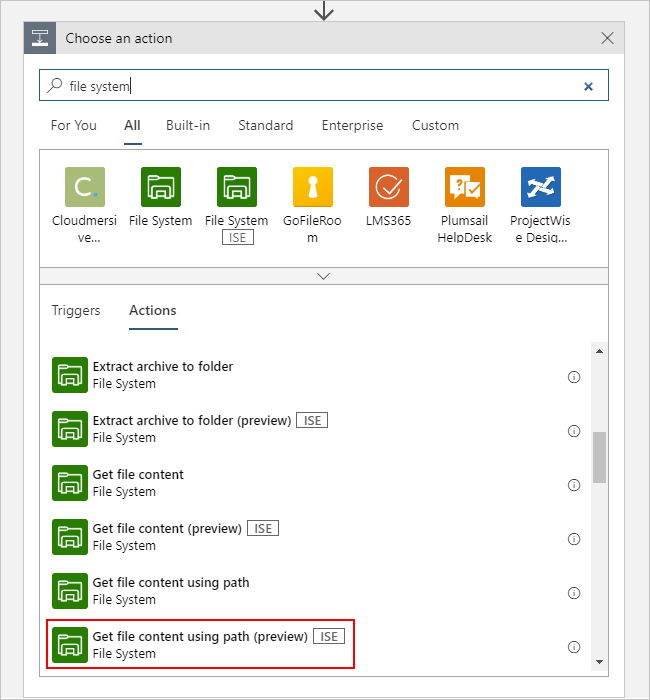
Task: Select the ProjectWise Design connector icon
Action: [541, 187]
